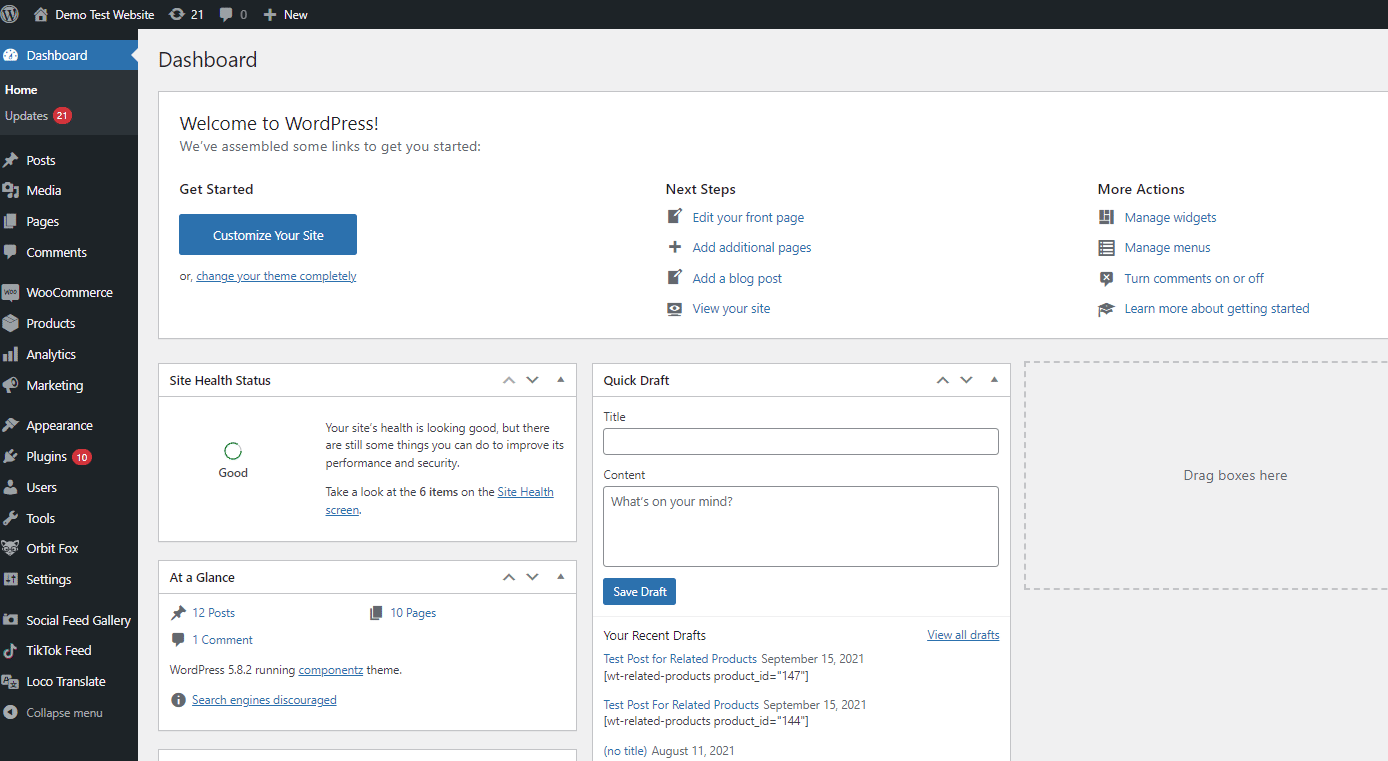Click the graduation cap icon in More Actions
The height and width of the screenshot is (761, 1388).
(x=1106, y=309)
